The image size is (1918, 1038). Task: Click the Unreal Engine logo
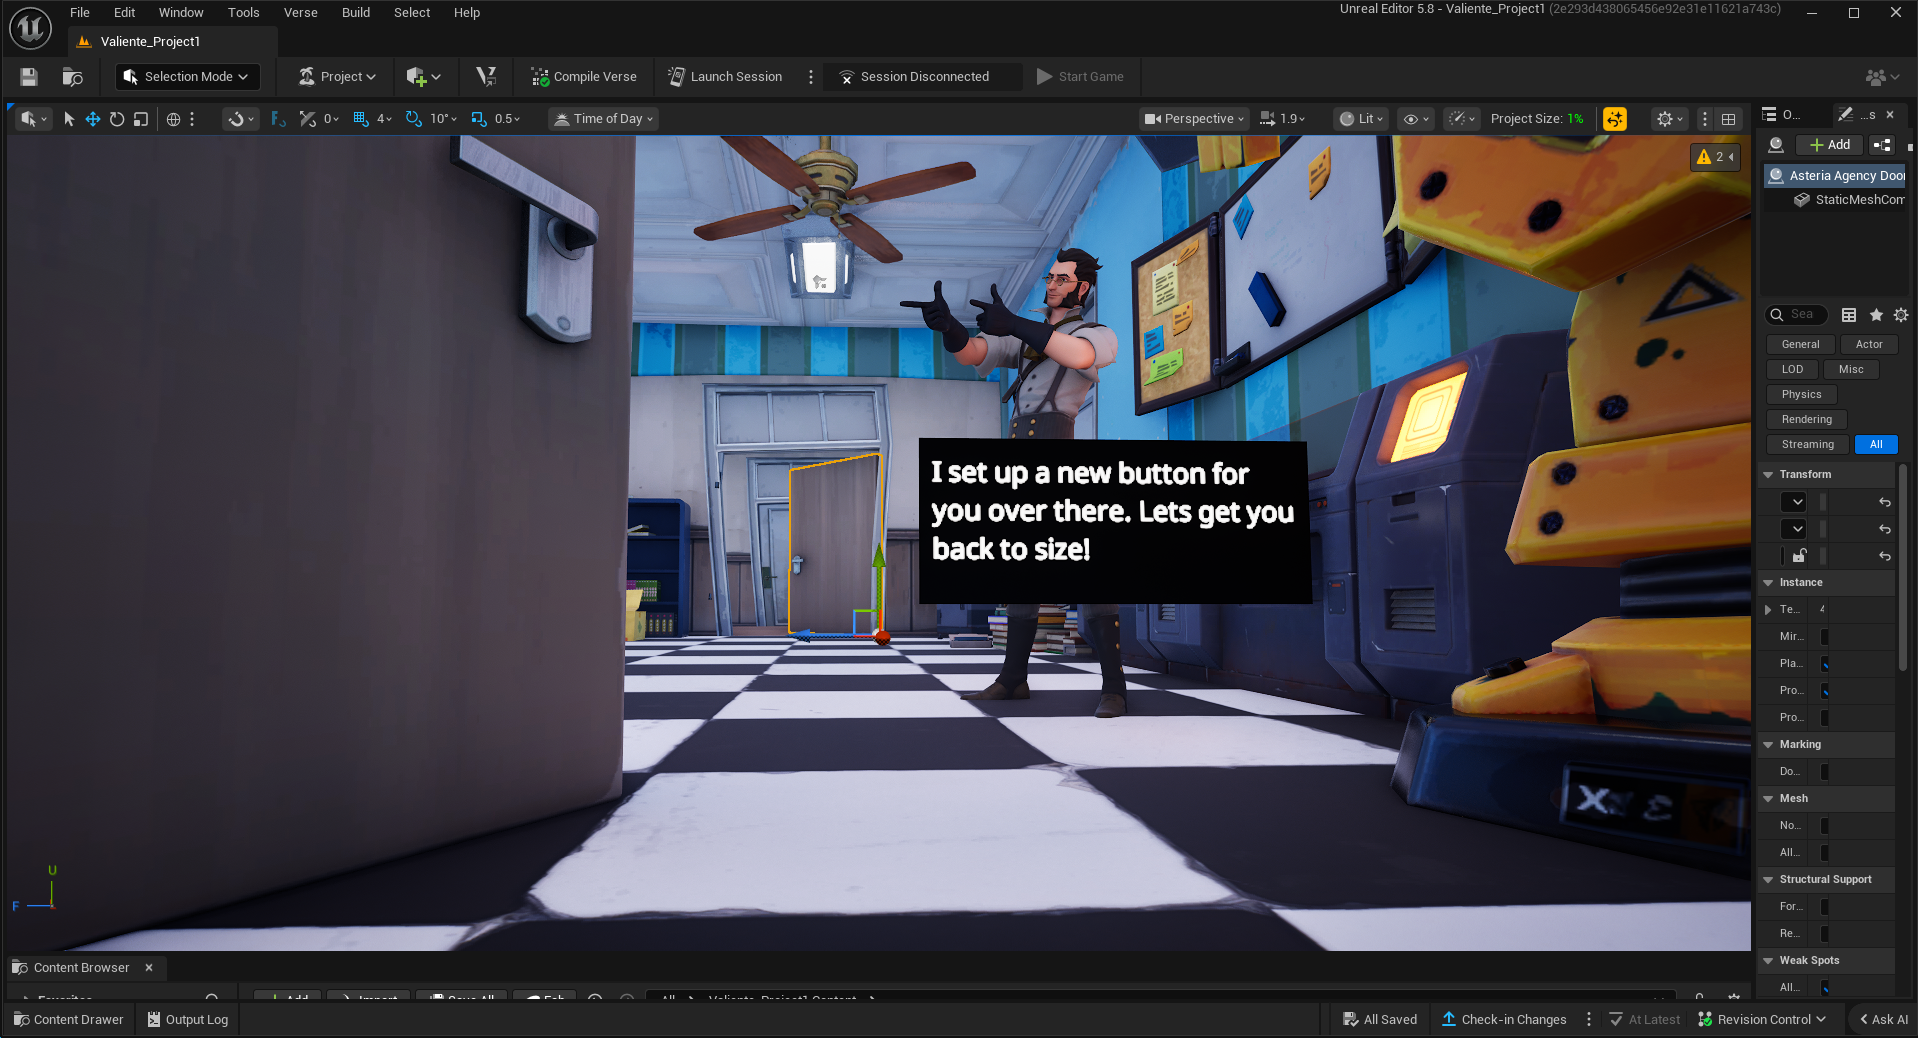(31, 28)
